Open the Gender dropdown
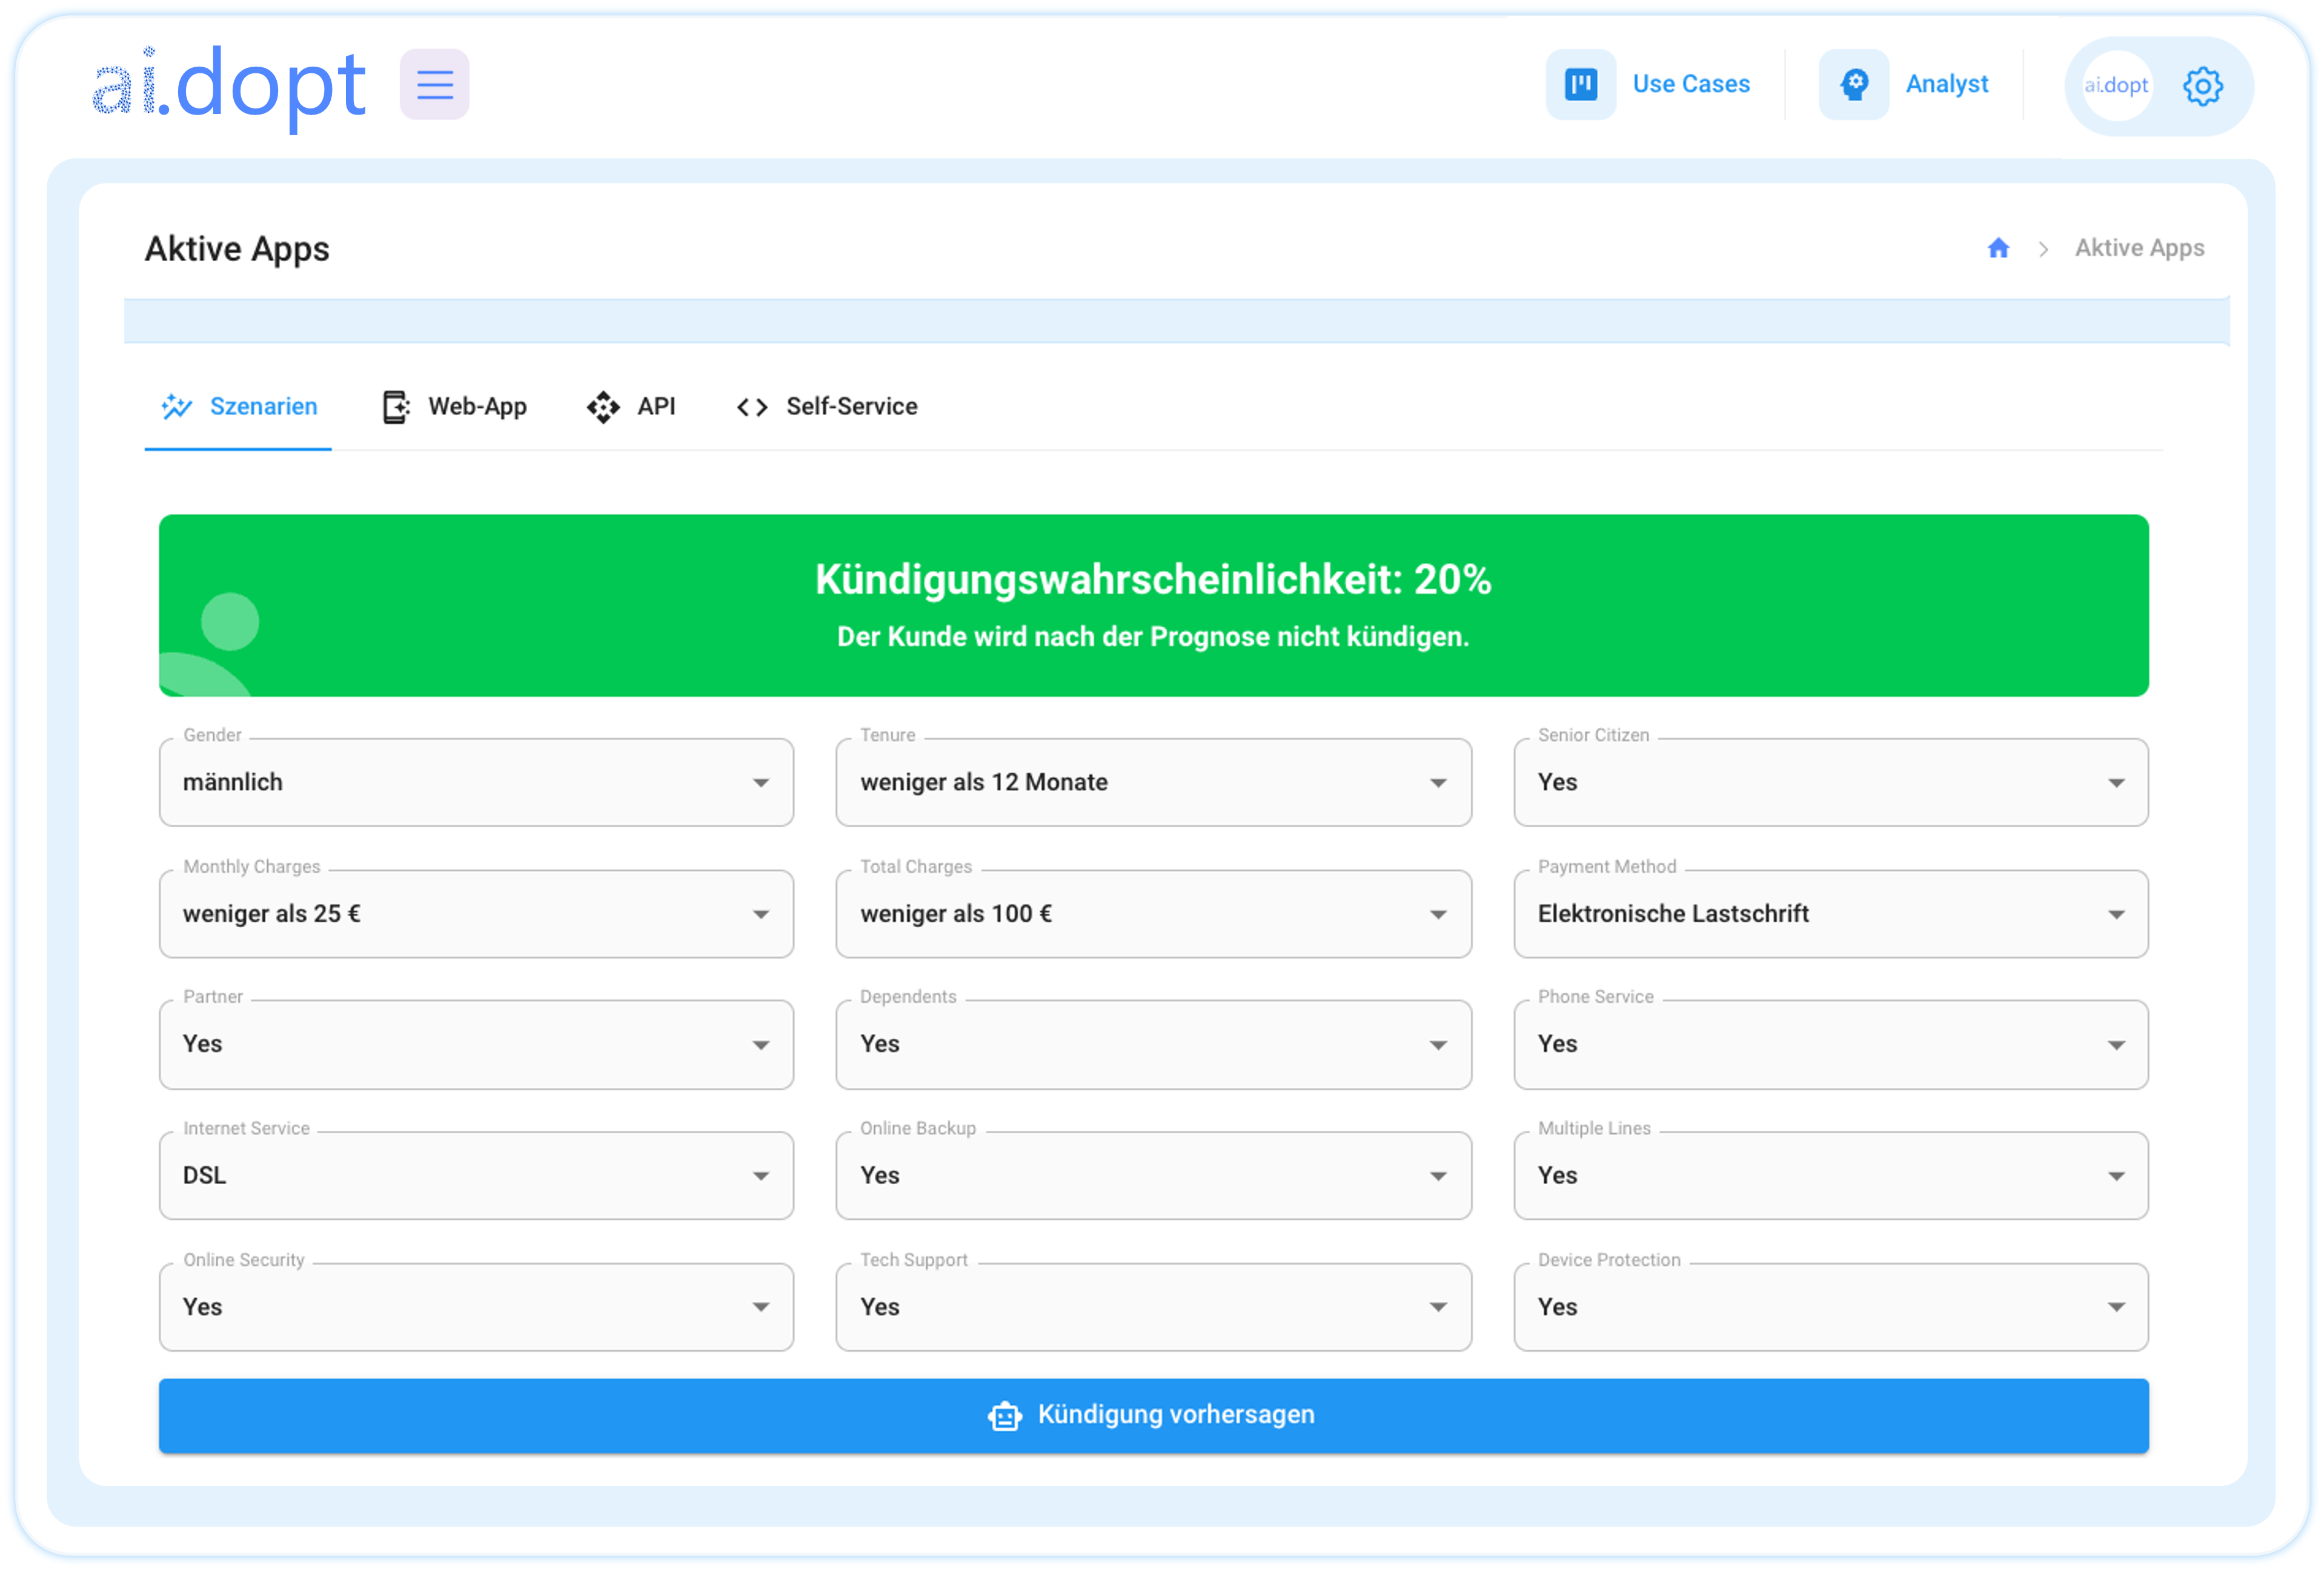 pyautogui.click(x=476, y=782)
